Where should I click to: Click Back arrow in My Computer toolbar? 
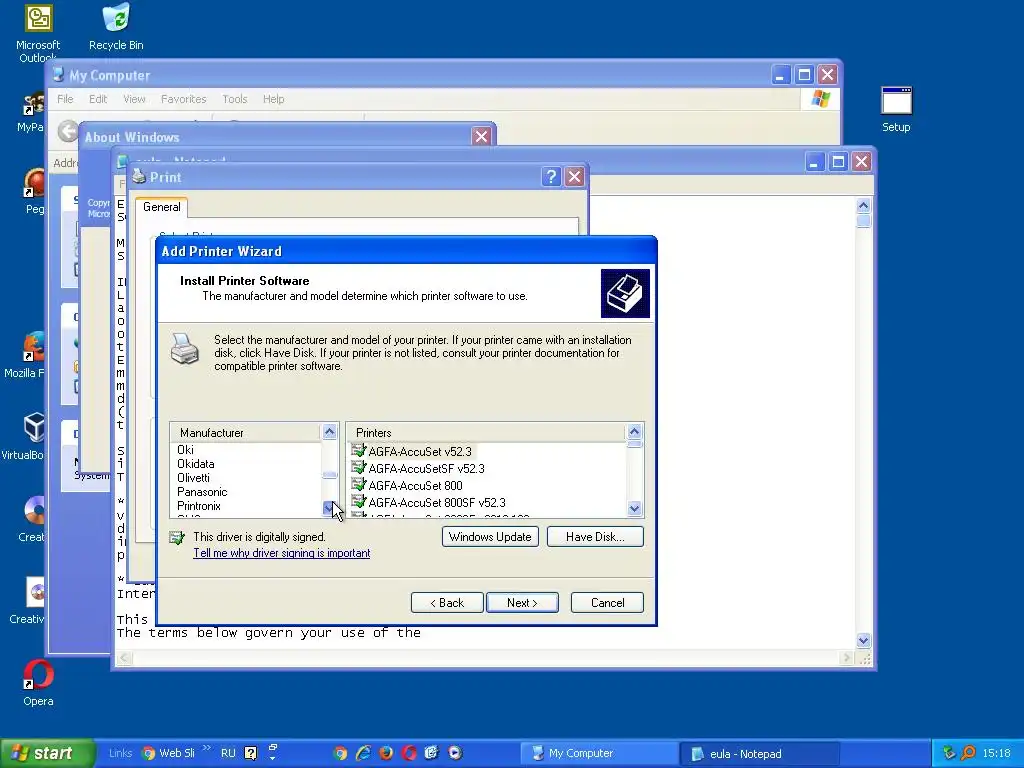[x=68, y=131]
